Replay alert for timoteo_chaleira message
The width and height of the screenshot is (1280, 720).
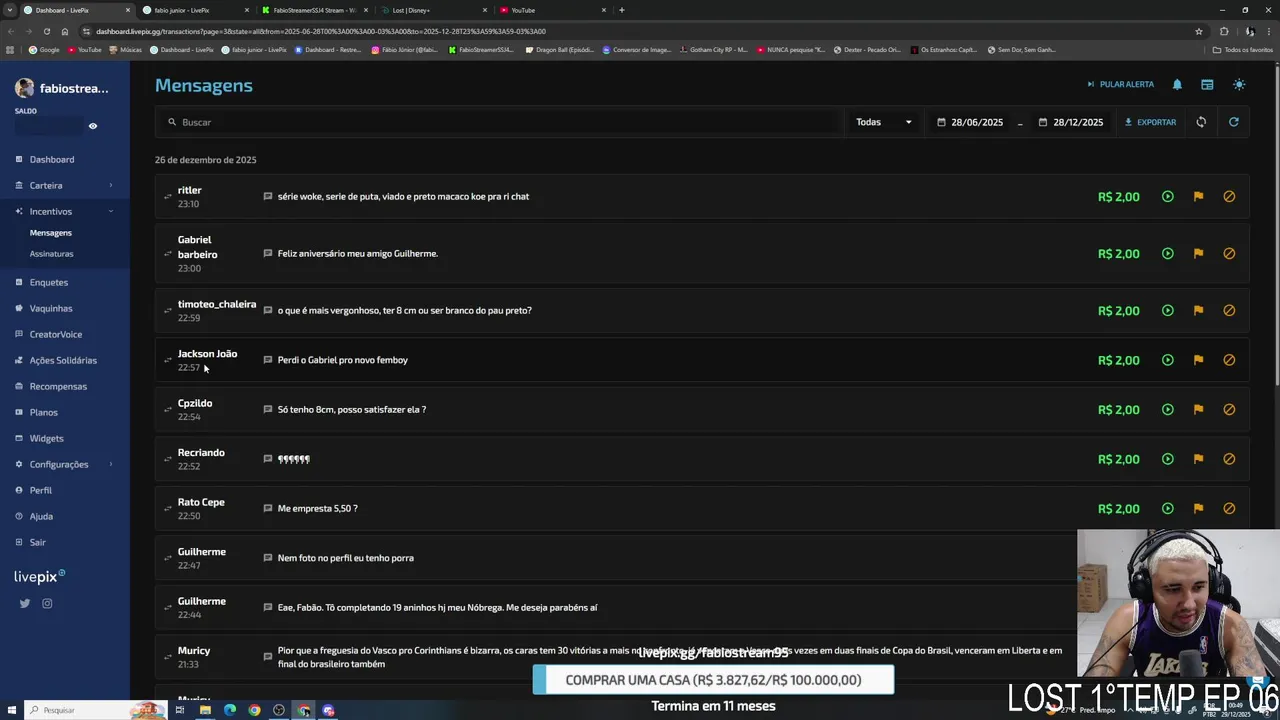point(1167,311)
